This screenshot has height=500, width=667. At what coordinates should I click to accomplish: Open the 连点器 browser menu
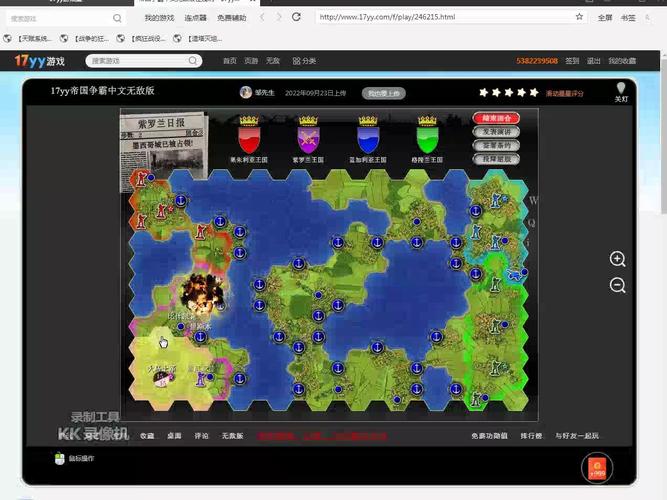(x=195, y=18)
